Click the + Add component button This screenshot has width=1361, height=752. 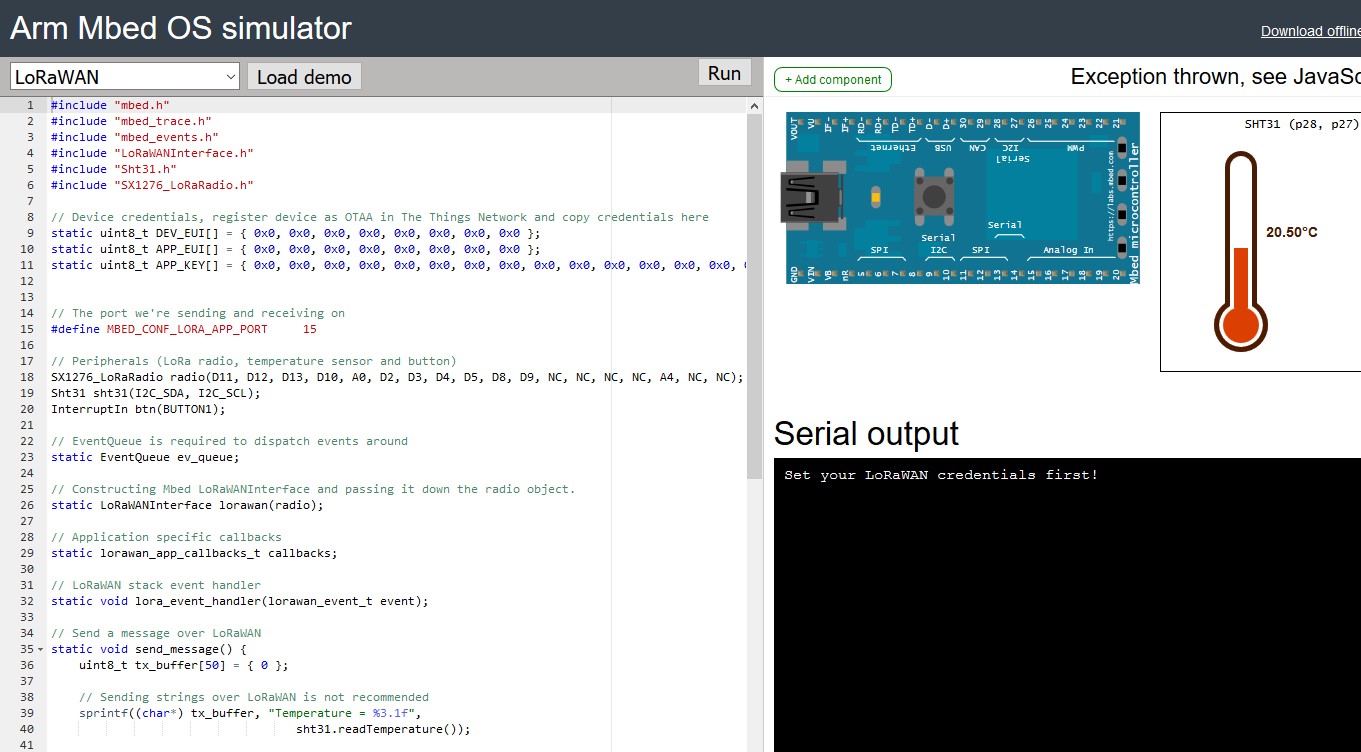[x=833, y=79]
